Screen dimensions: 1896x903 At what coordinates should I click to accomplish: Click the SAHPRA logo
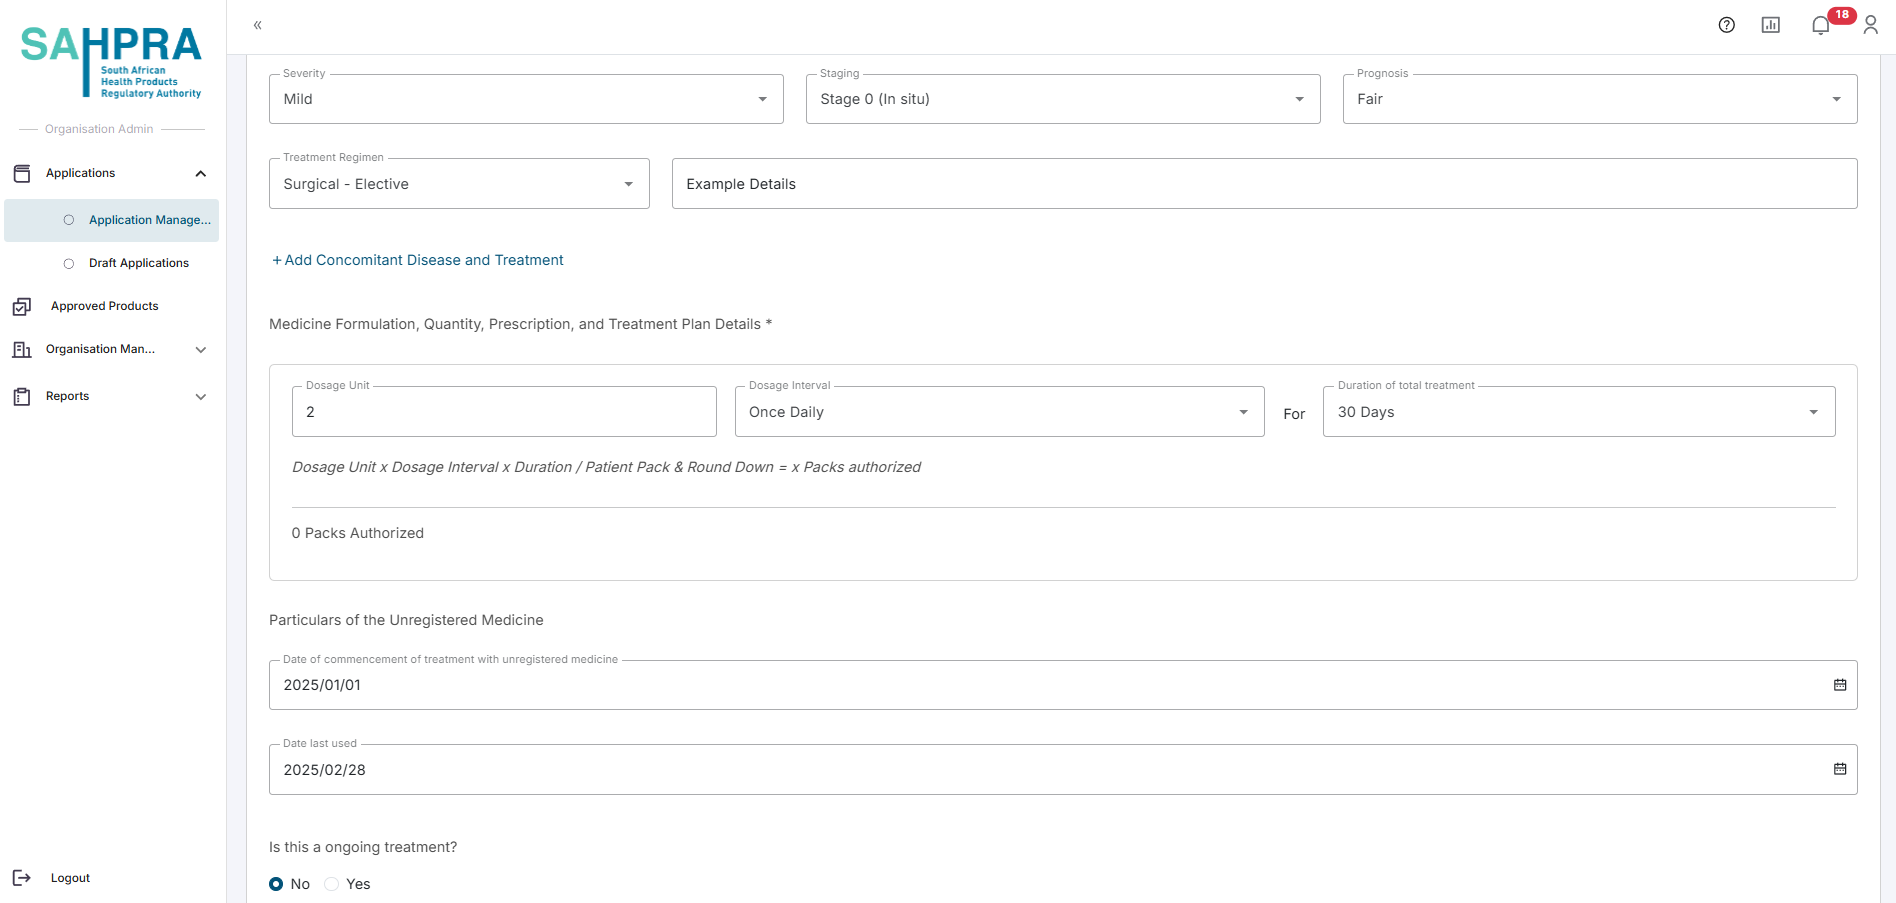111,62
